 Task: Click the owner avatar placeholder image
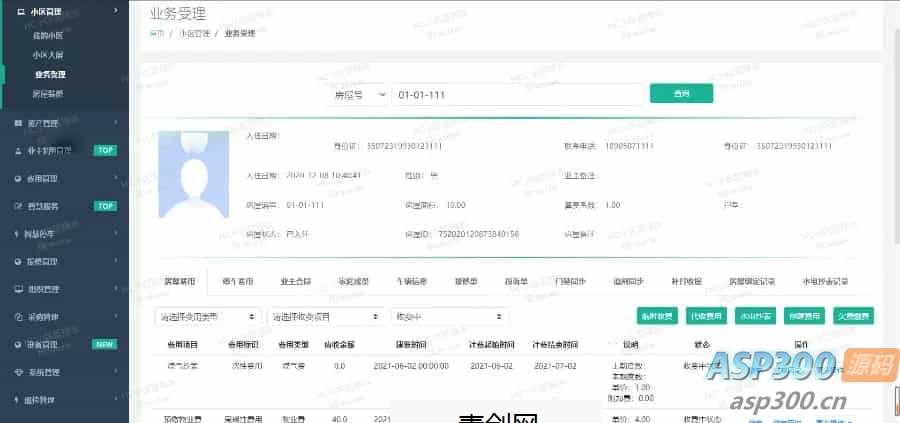pos(193,174)
